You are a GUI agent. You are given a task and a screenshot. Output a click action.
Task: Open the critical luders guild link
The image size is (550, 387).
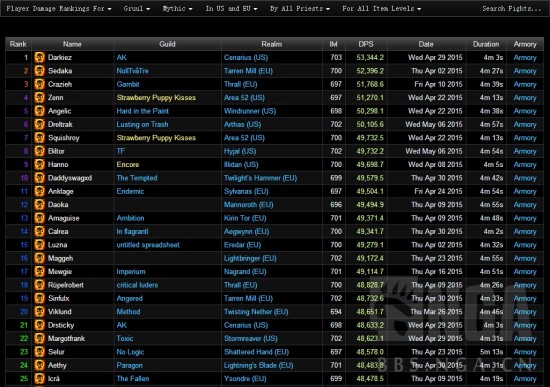click(137, 285)
